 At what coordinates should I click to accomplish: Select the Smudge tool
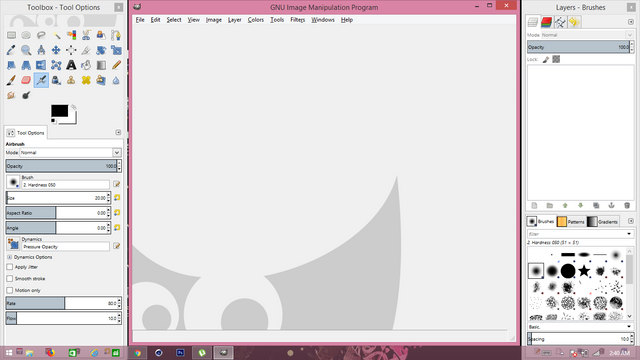pyautogui.click(x=11, y=95)
